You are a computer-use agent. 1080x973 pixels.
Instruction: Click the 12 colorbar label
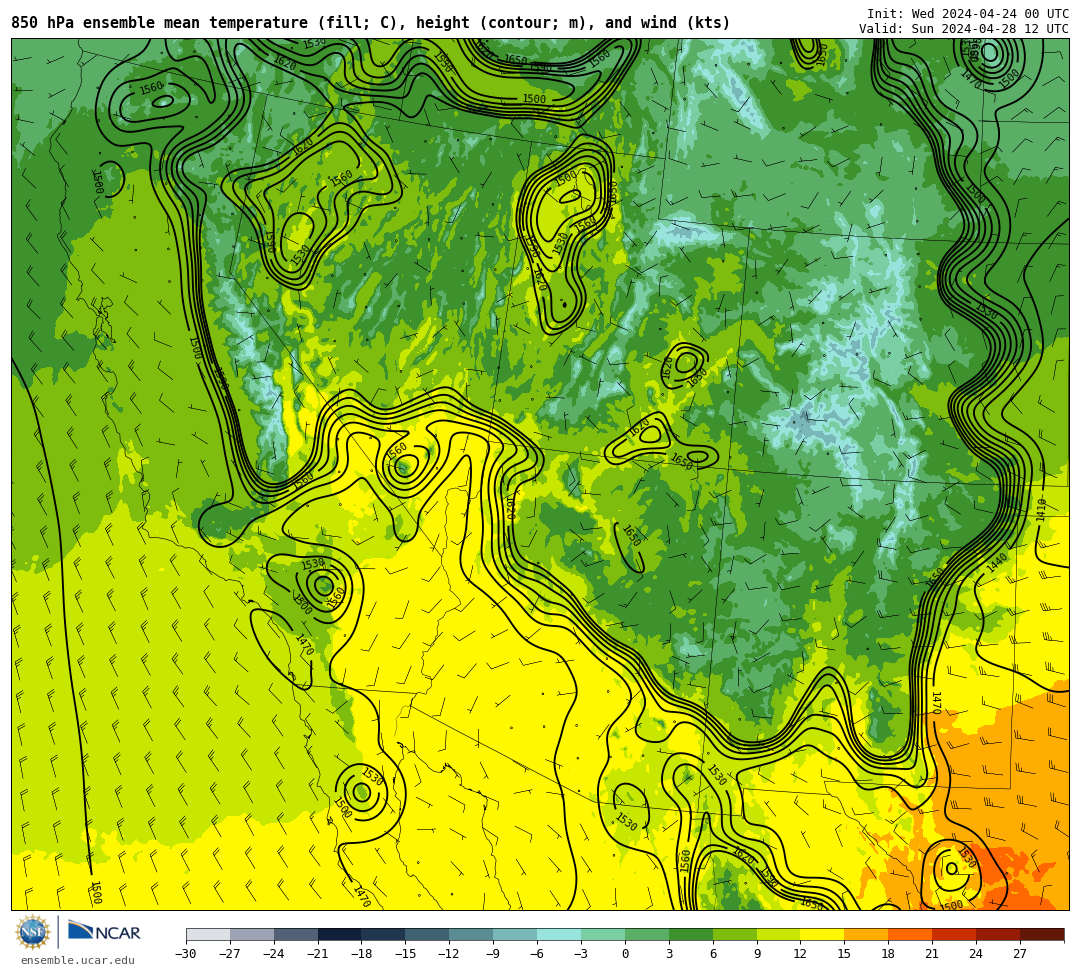click(800, 954)
